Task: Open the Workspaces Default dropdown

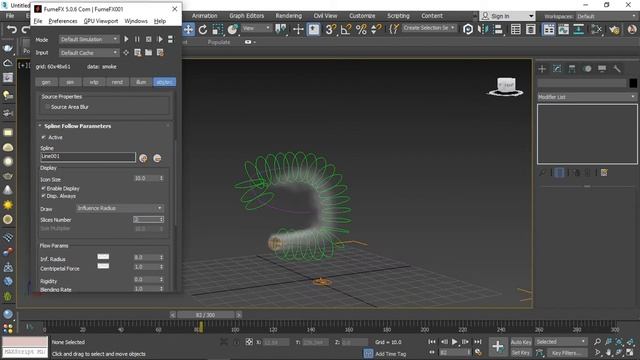Action: (606, 16)
